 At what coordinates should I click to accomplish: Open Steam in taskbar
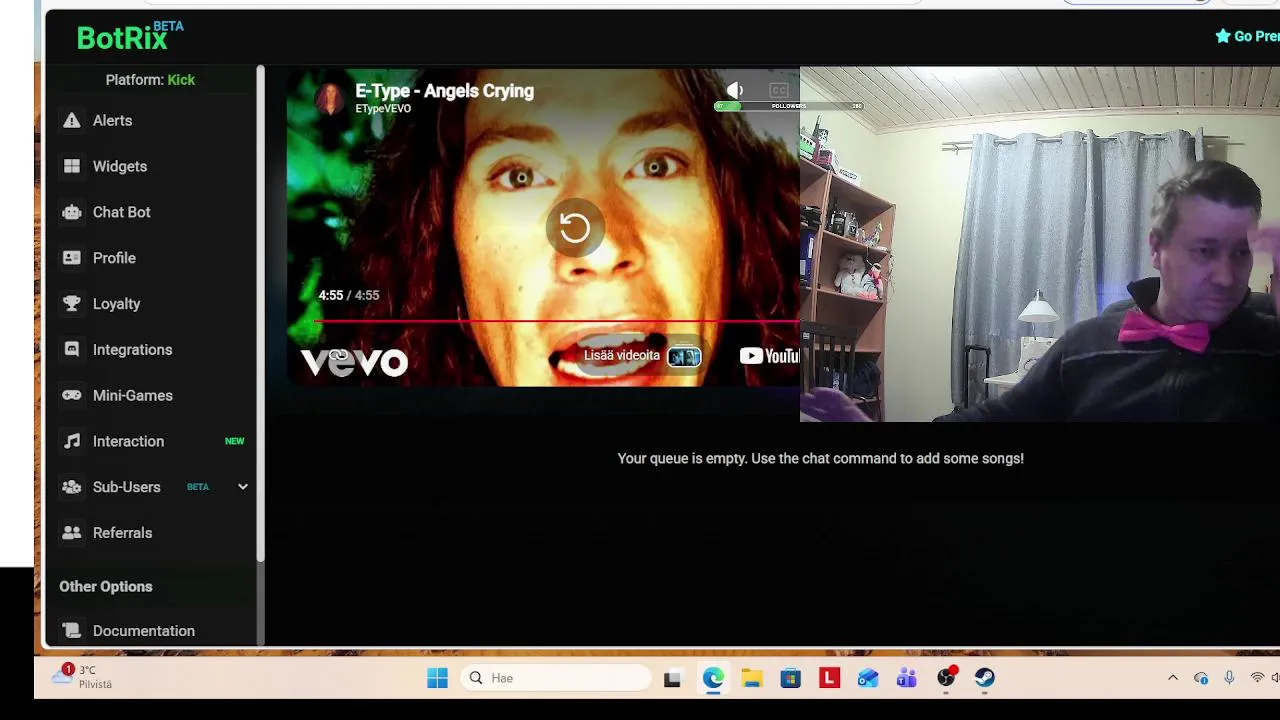[985, 678]
